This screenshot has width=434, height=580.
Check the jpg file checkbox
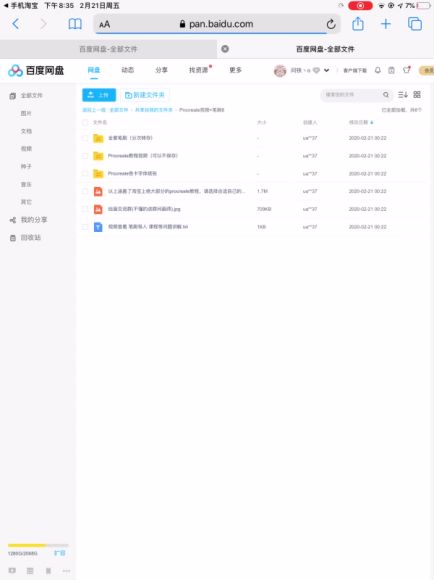[85, 209]
